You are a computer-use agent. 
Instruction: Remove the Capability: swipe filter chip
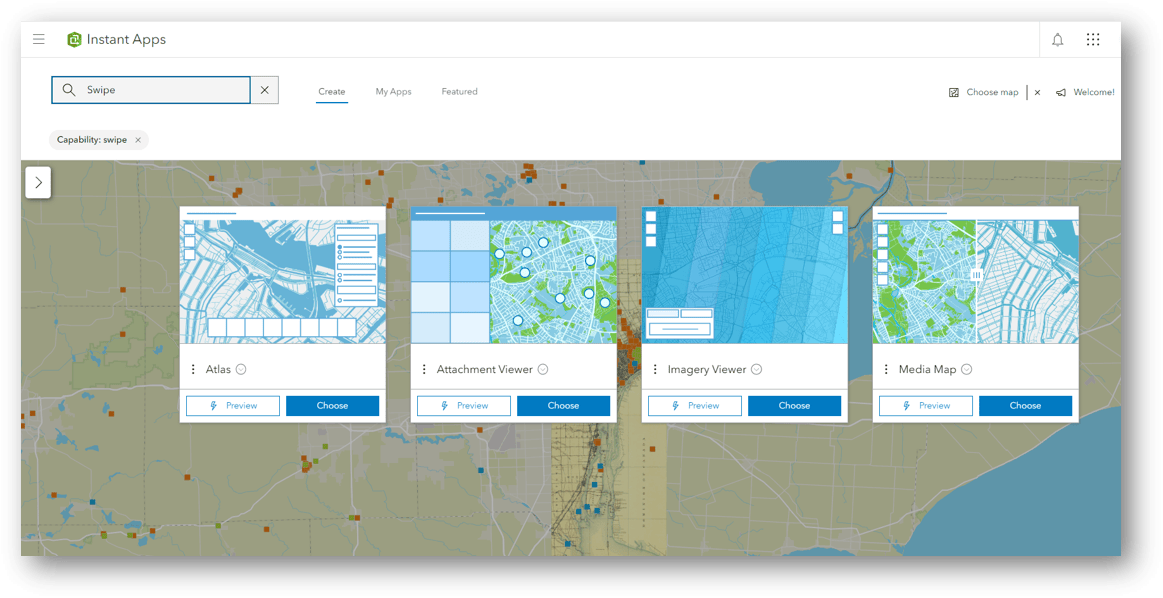point(138,139)
